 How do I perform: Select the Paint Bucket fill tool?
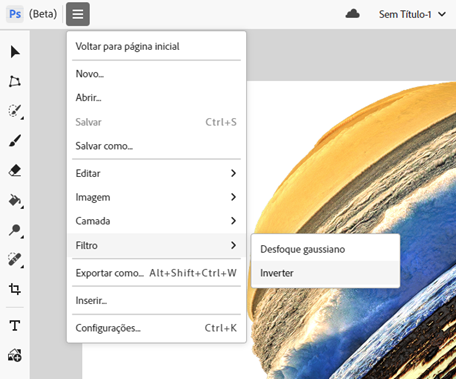pos(15,200)
